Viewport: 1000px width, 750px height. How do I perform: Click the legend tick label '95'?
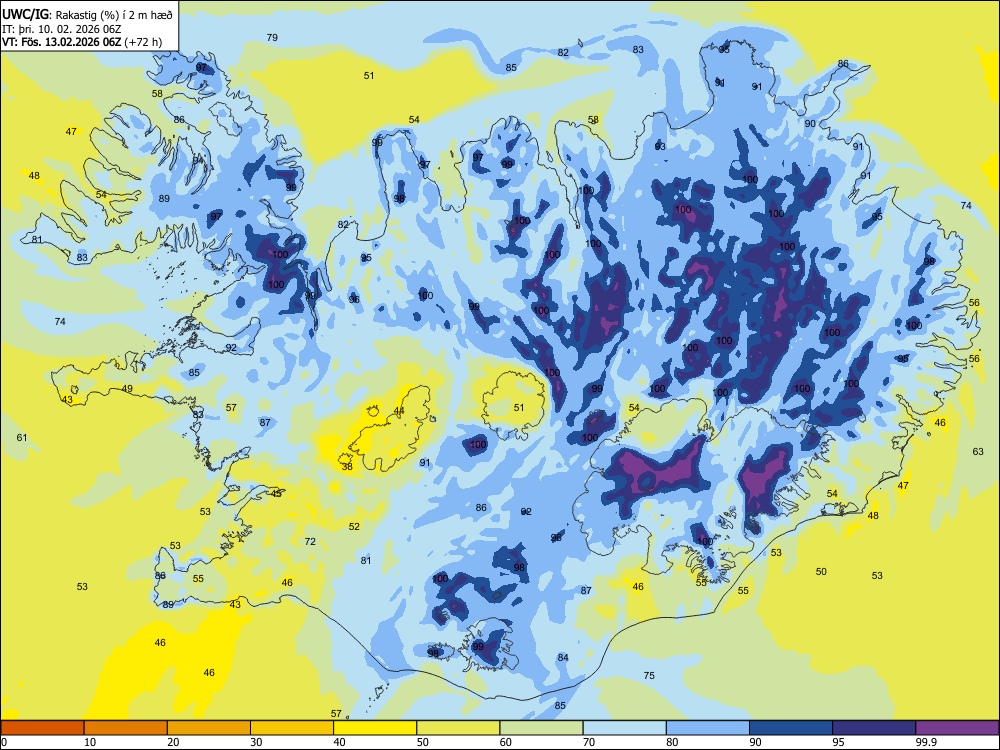point(839,742)
